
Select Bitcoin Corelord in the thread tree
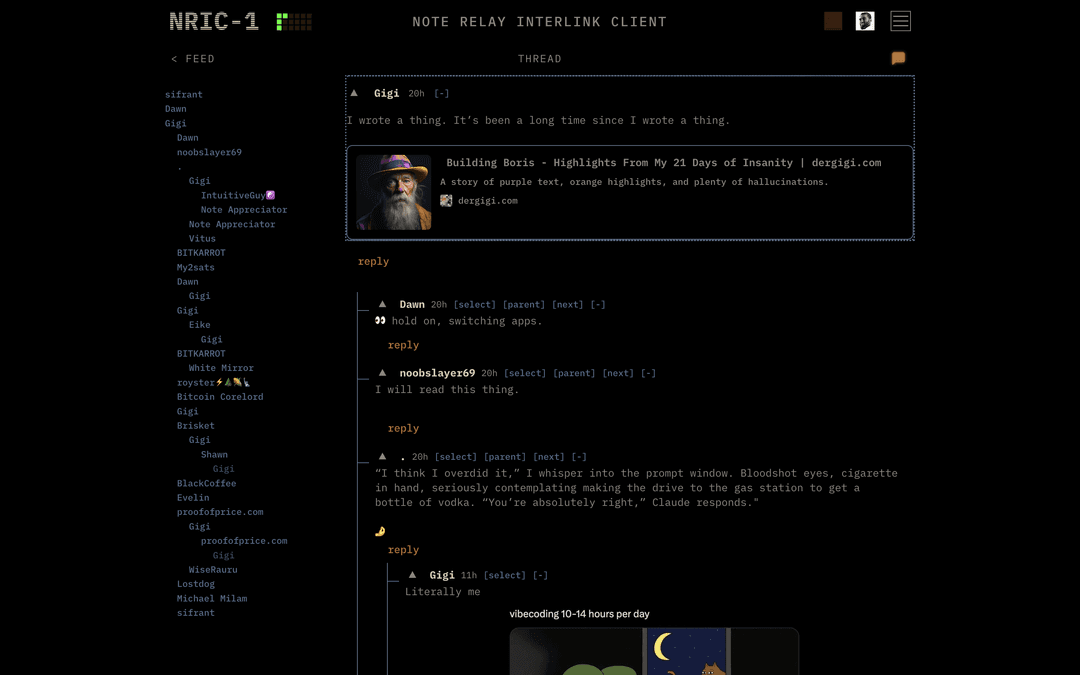coord(220,397)
